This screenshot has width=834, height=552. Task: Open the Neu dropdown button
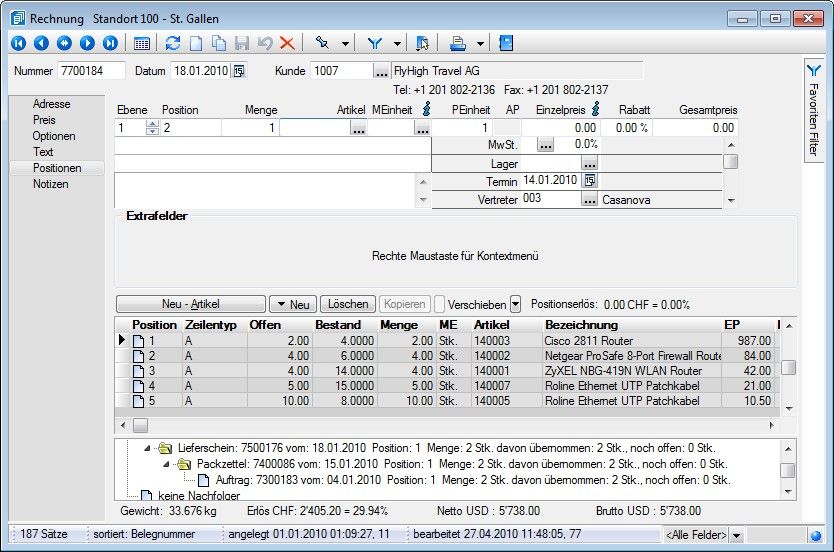[x=293, y=304]
